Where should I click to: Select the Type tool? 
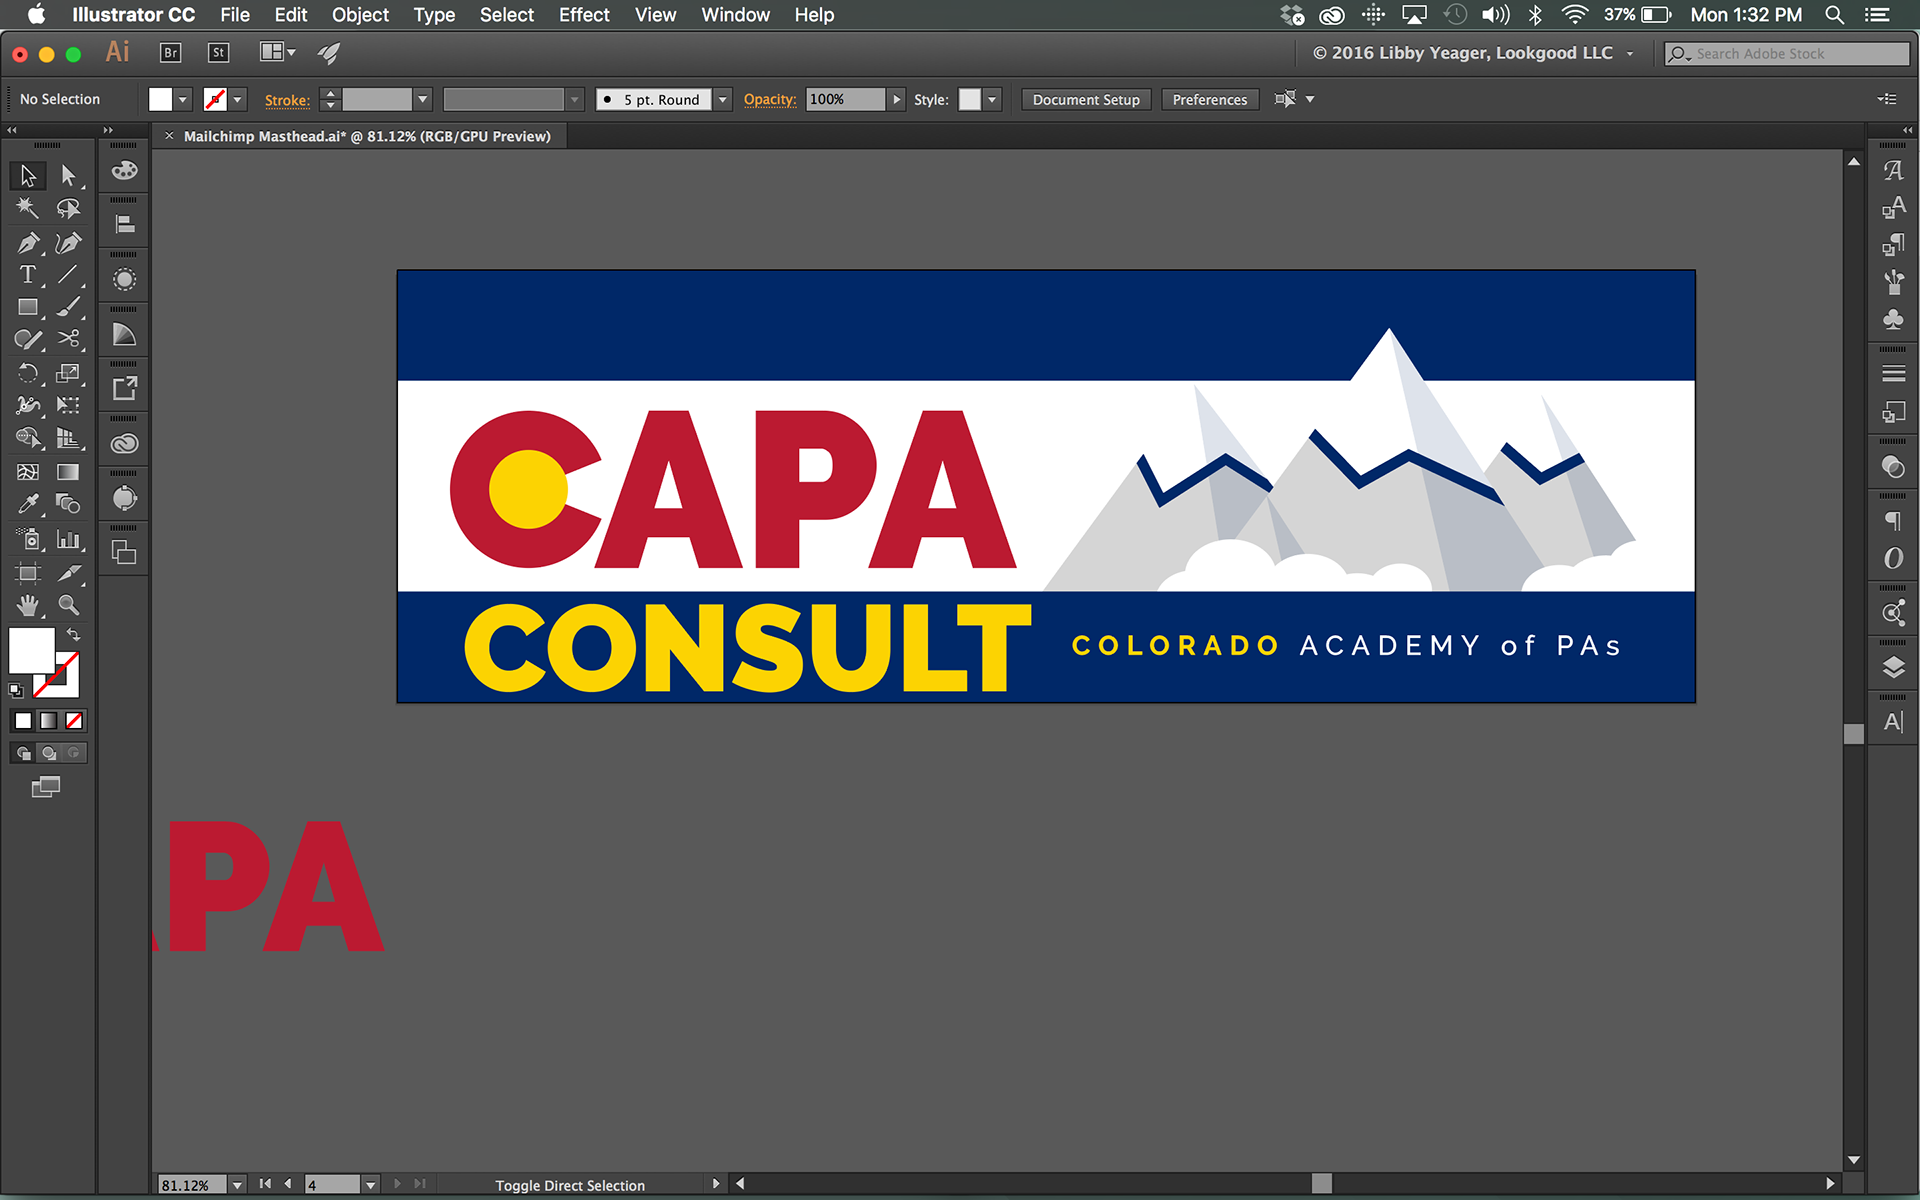pos(28,274)
